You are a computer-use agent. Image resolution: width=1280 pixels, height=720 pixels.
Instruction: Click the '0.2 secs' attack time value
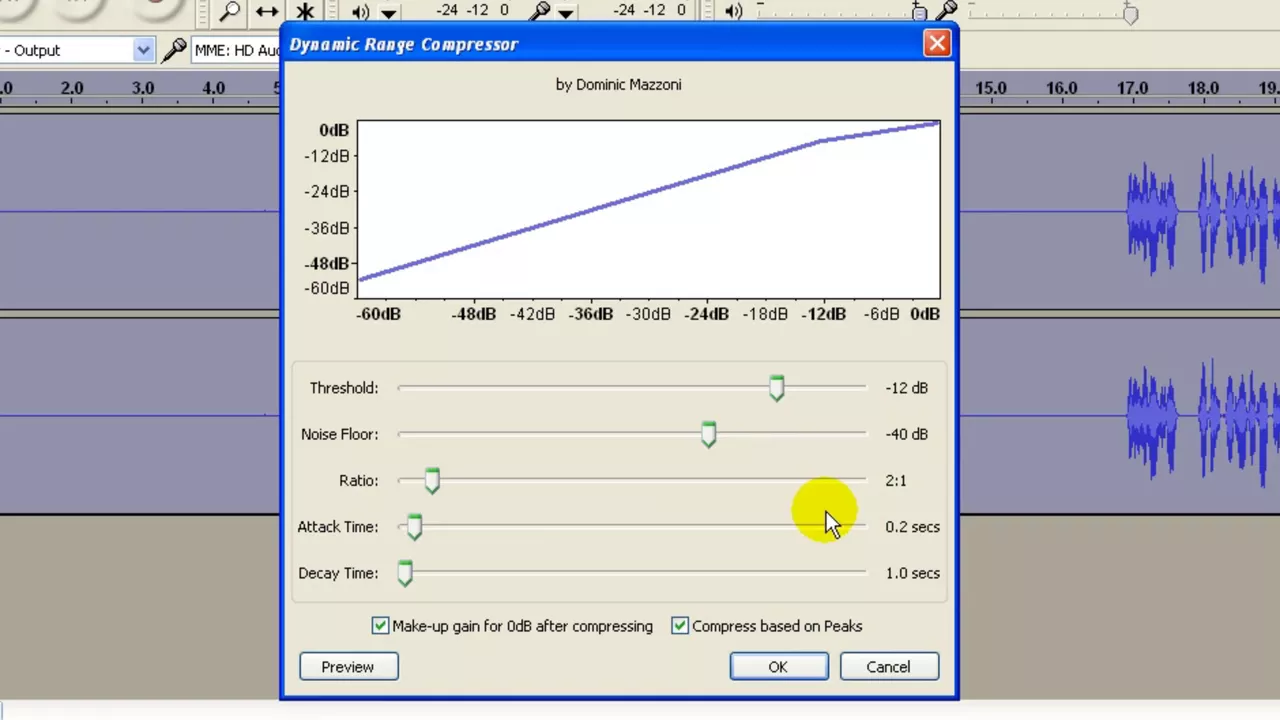click(x=912, y=527)
